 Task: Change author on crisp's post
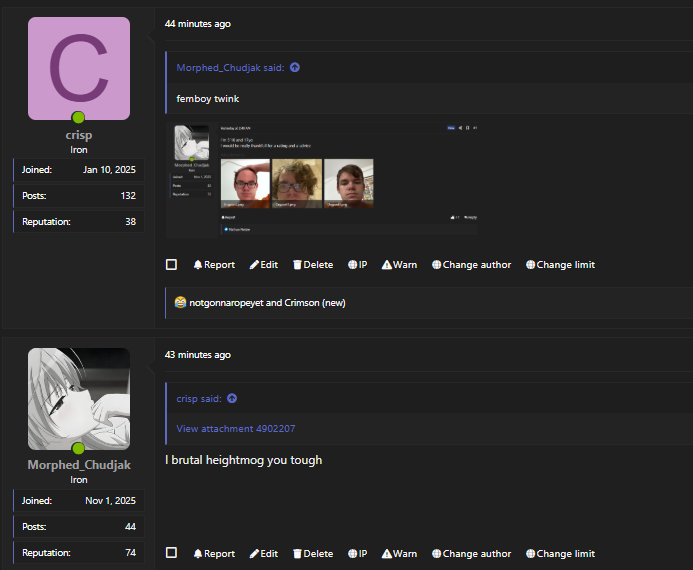click(472, 265)
